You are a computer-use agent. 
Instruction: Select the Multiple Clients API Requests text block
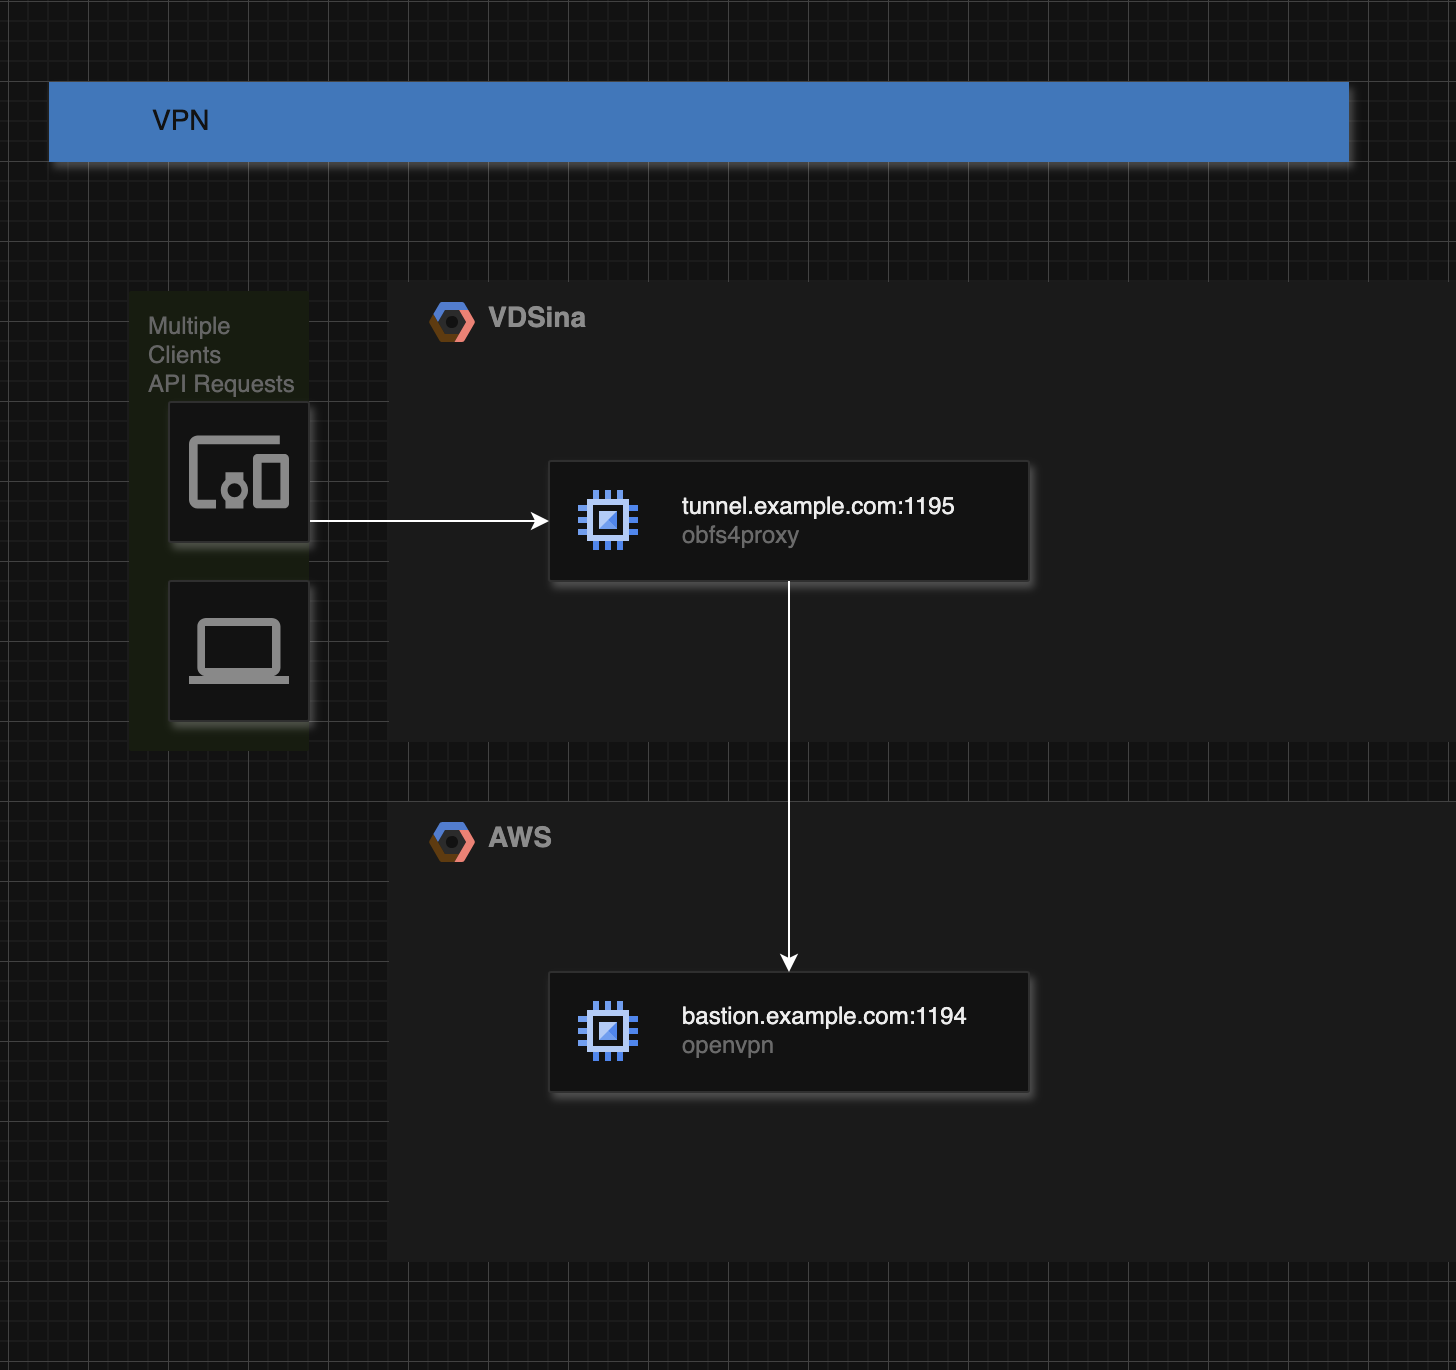pos(221,354)
